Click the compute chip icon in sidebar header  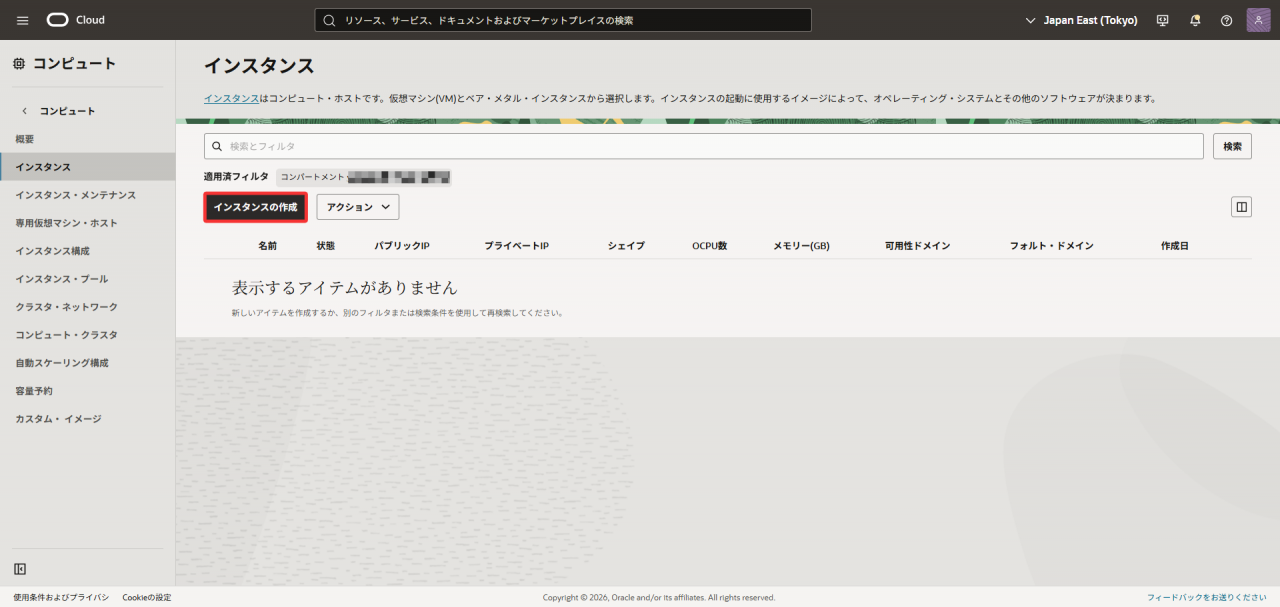click(x=19, y=64)
